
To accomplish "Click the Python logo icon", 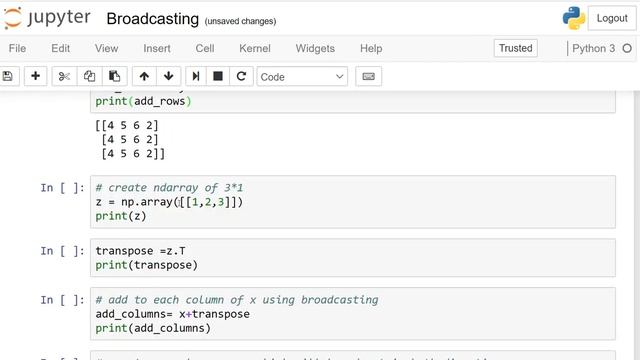I will [573, 18].
